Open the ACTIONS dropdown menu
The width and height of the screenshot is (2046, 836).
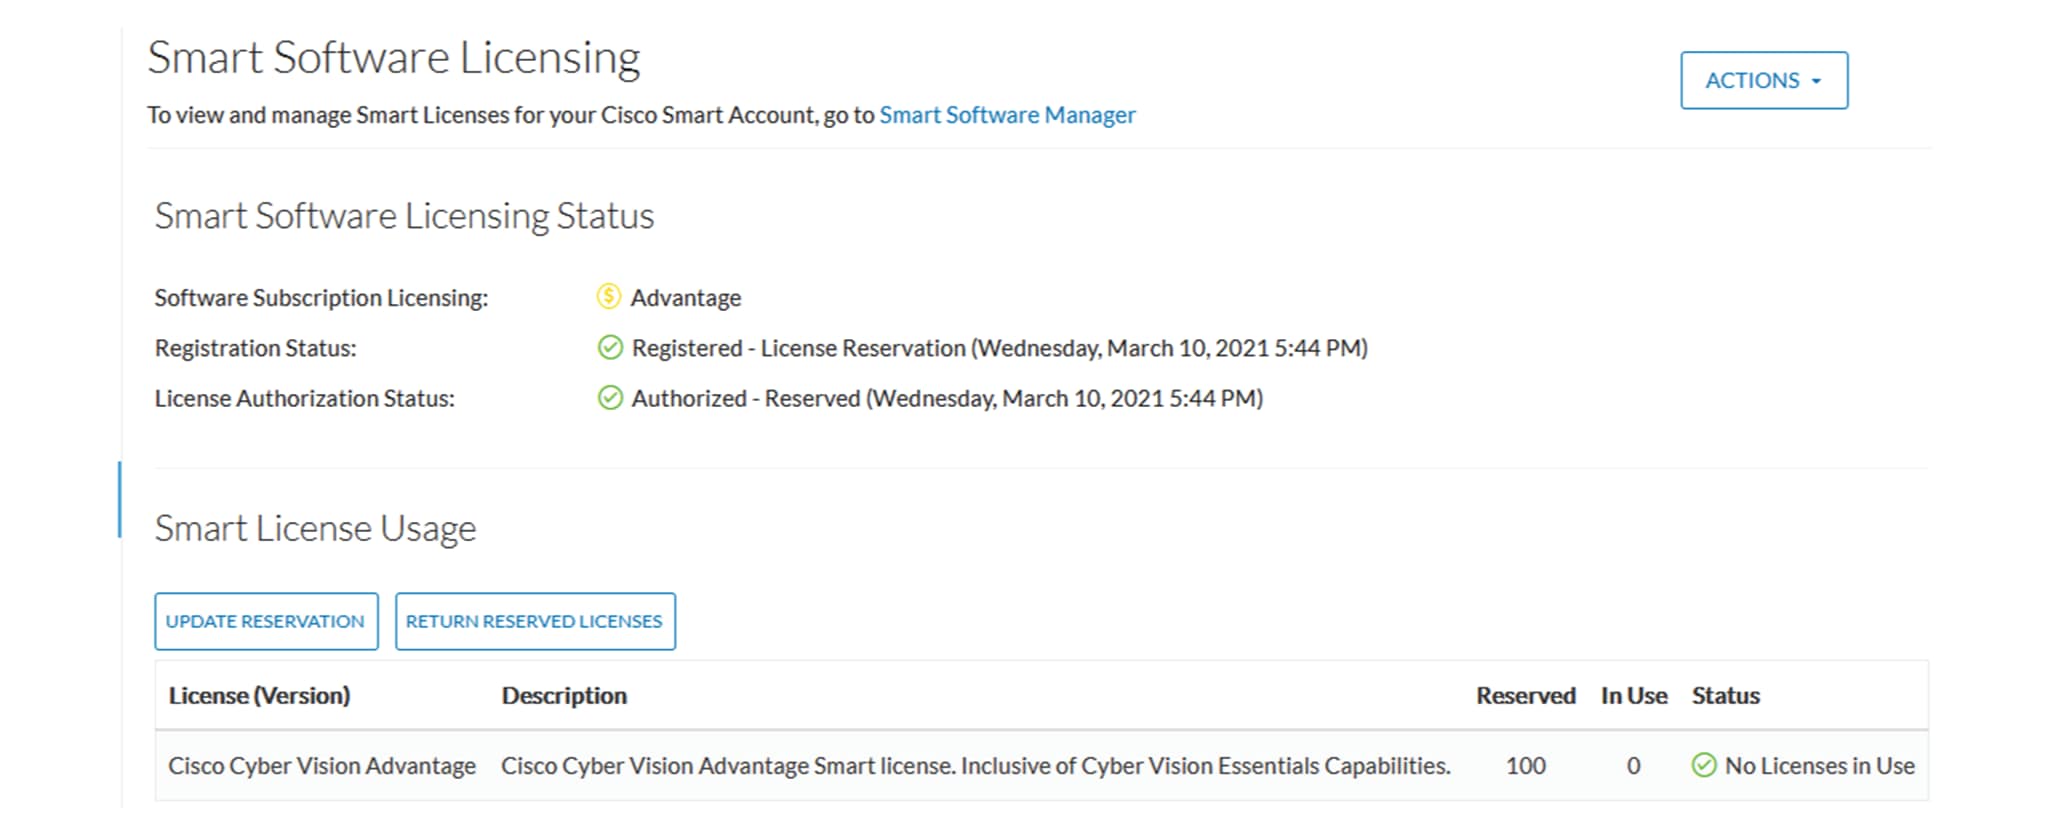1763,80
